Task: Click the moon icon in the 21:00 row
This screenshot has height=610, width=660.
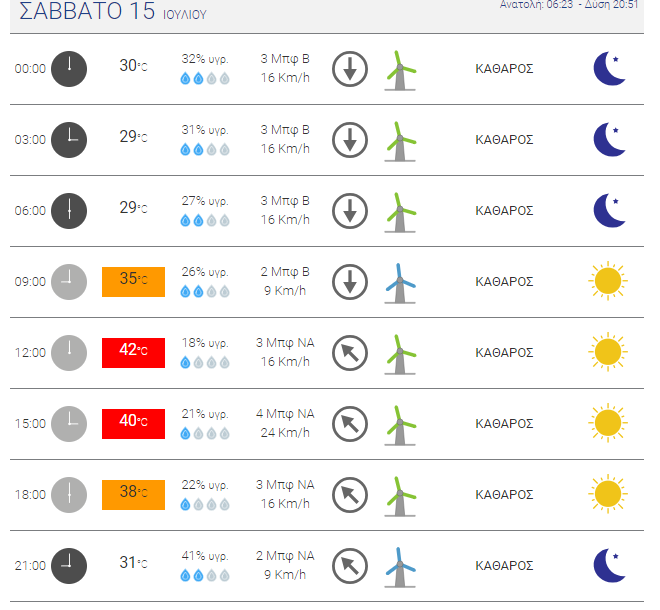Action: 609,566
